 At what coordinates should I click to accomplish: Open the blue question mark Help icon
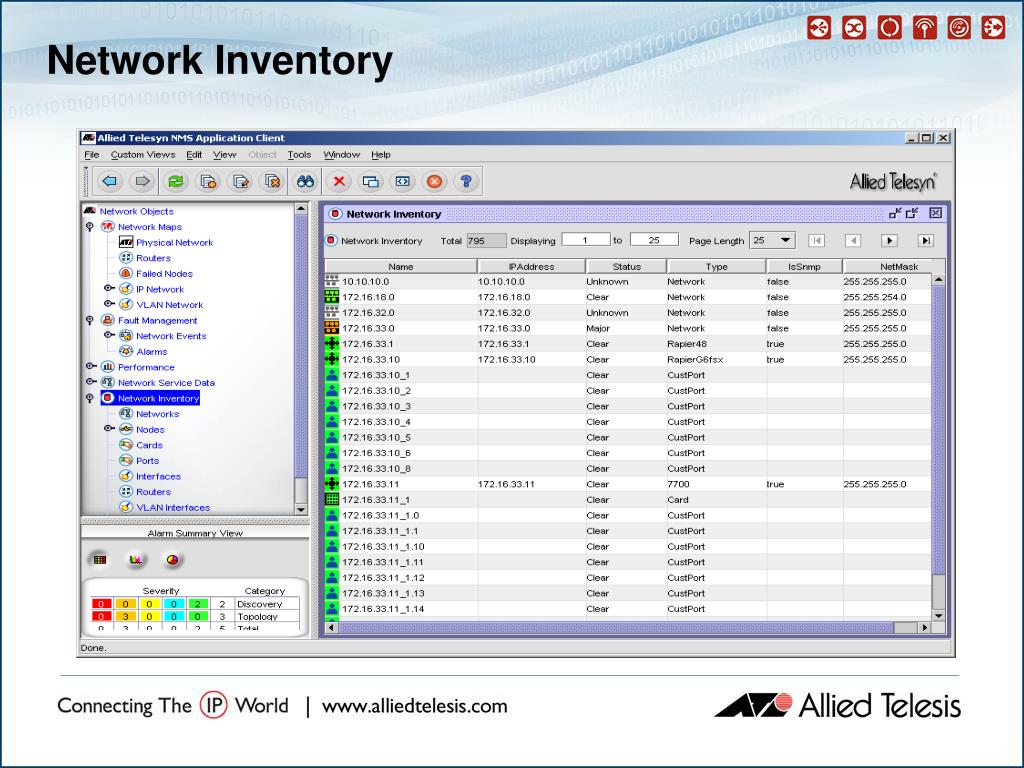pyautogui.click(x=466, y=181)
